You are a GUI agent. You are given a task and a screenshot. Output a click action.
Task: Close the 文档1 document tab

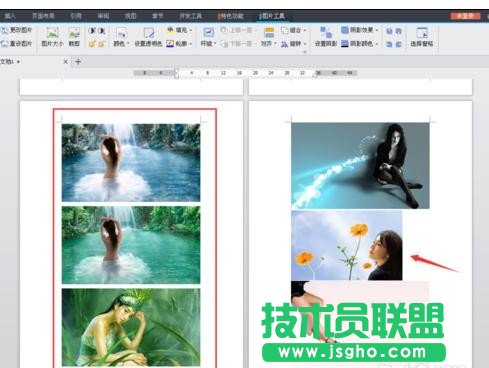66,61
